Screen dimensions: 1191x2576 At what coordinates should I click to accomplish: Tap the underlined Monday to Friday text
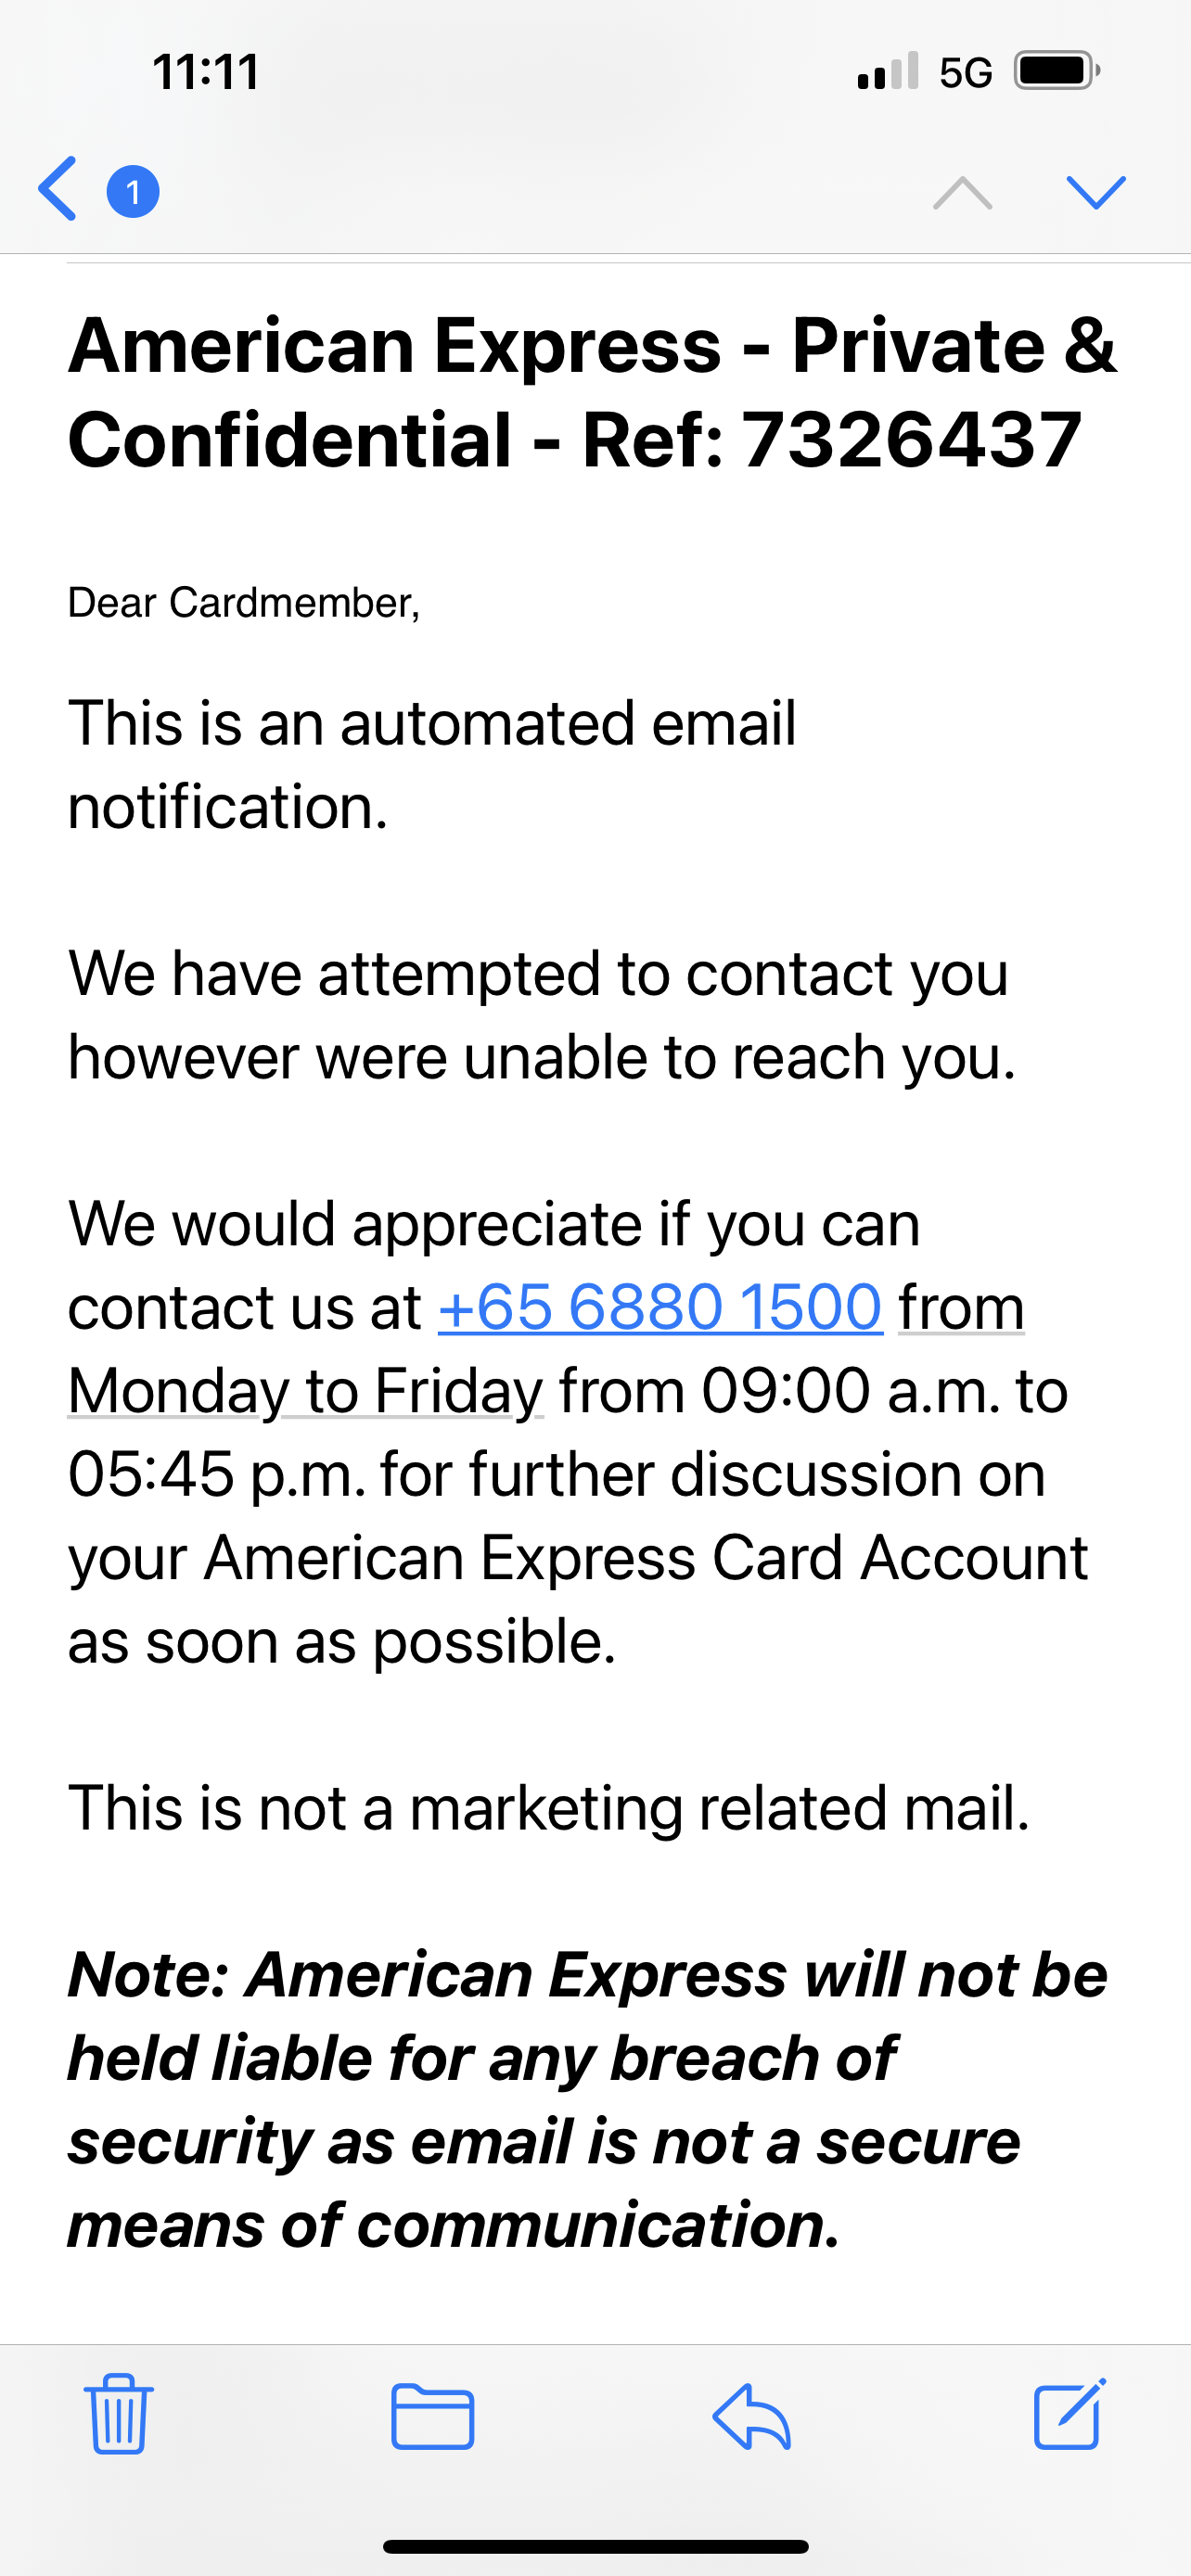305,1391
